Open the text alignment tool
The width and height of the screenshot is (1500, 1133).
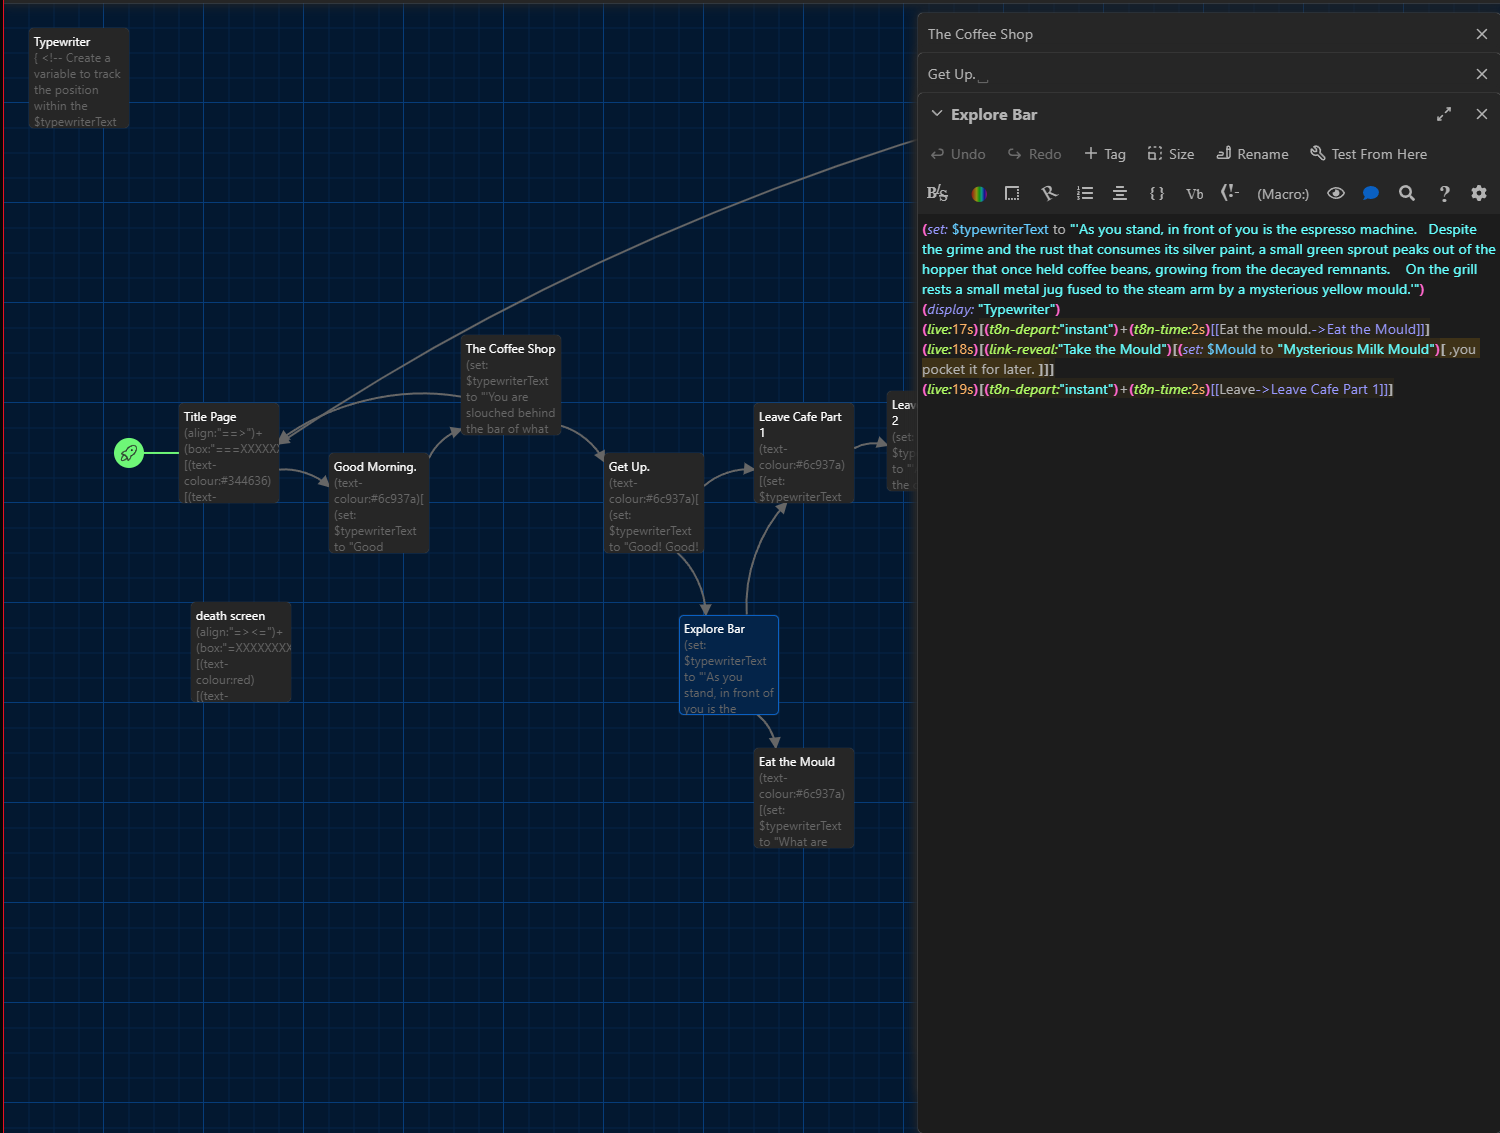(x=1120, y=194)
